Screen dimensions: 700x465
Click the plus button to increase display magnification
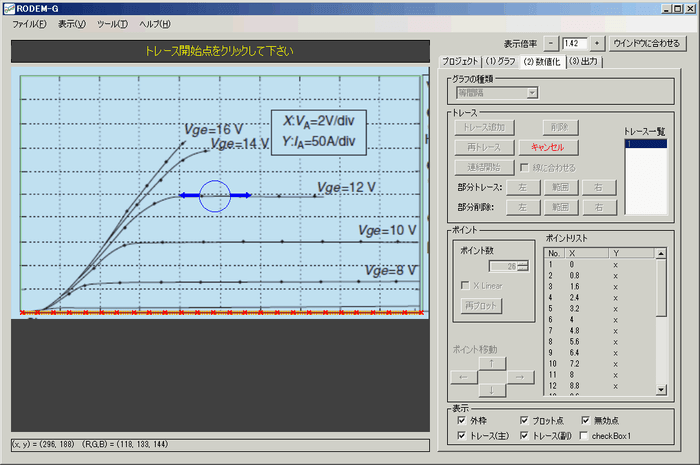click(597, 43)
